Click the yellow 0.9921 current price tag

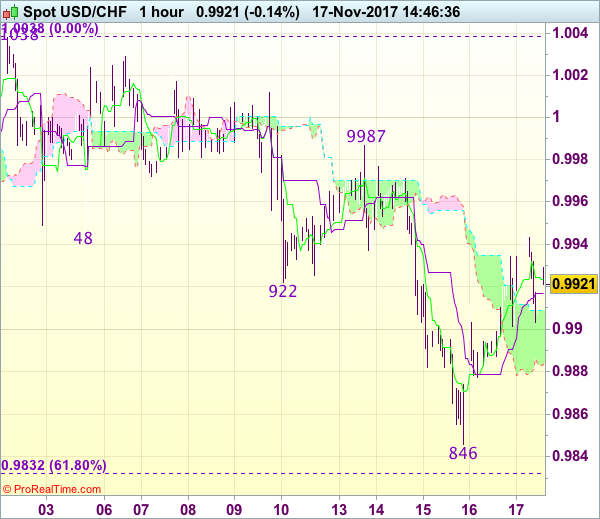point(574,284)
